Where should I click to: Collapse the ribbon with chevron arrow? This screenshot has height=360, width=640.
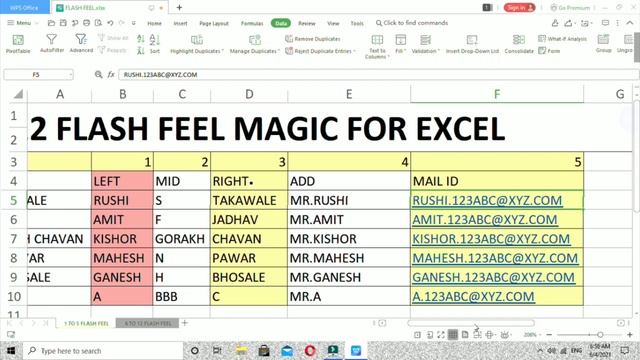click(630, 23)
